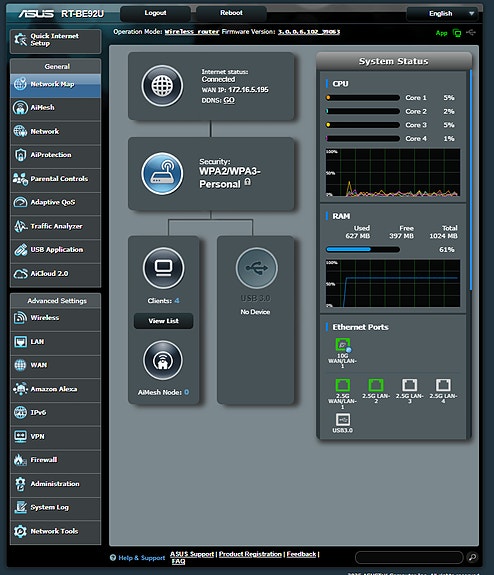Click the 2.5G LAN-3 port icon
This screenshot has height=575, width=494.
[x=410, y=385]
